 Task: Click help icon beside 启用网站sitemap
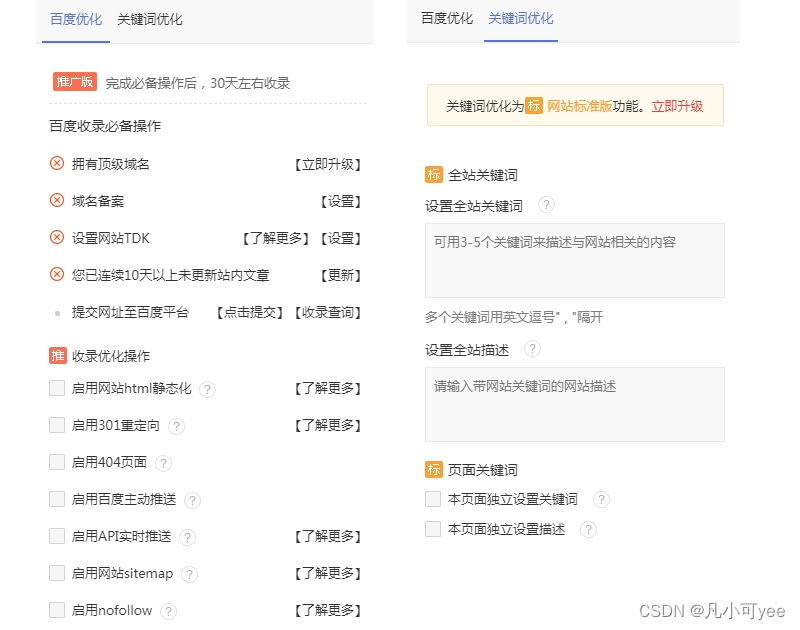tap(189, 574)
